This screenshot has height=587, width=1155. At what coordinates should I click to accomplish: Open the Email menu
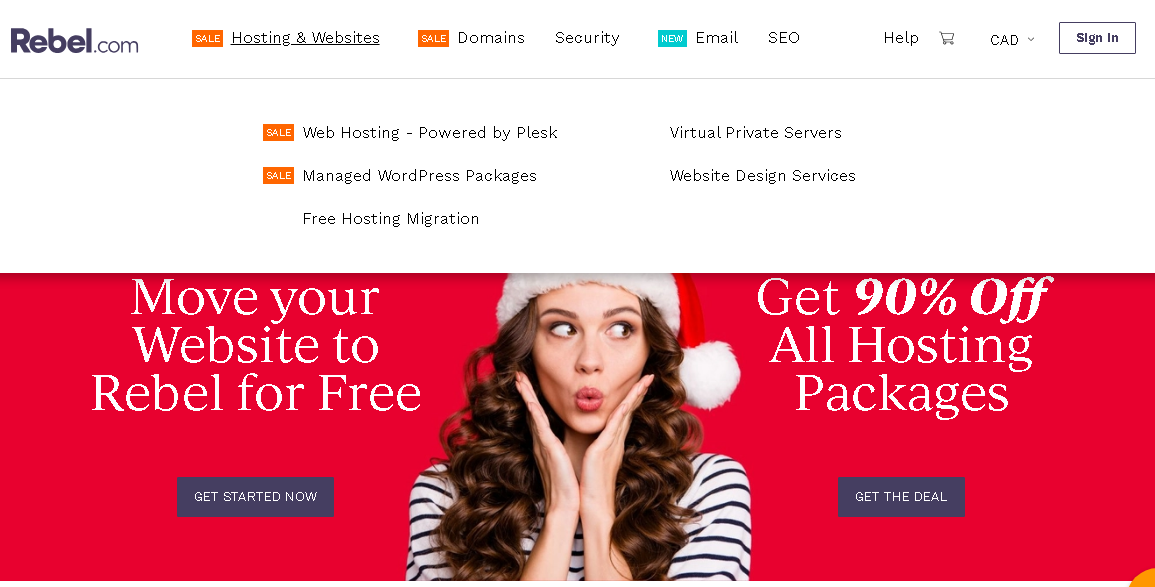[x=717, y=38]
